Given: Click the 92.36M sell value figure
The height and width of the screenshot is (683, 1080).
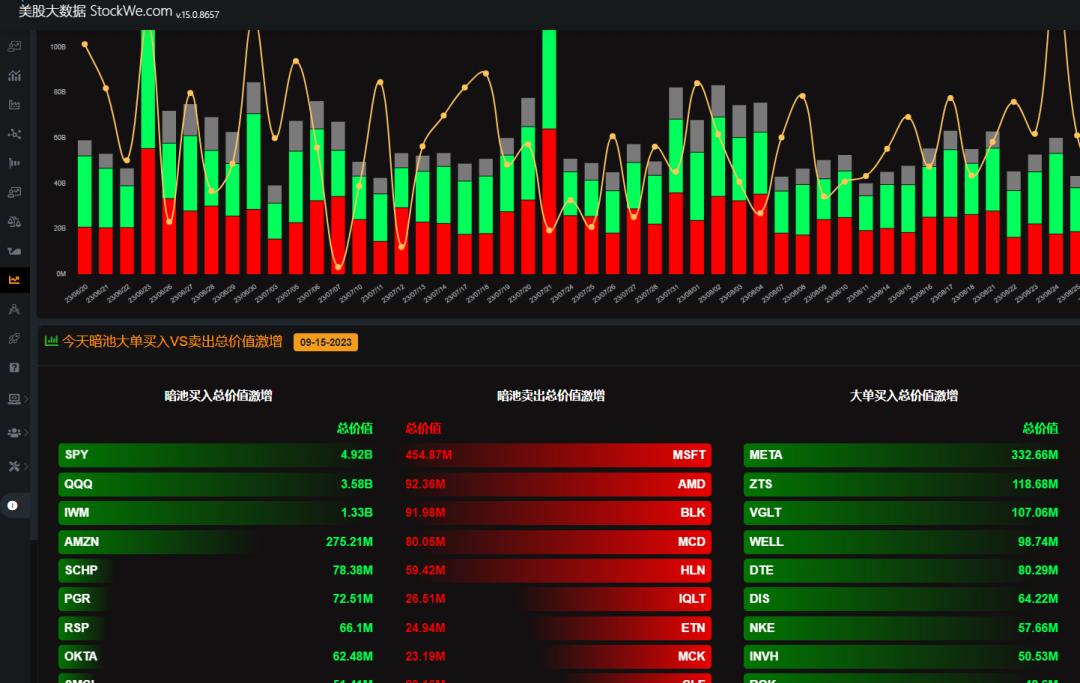Looking at the screenshot, I should pos(425,484).
